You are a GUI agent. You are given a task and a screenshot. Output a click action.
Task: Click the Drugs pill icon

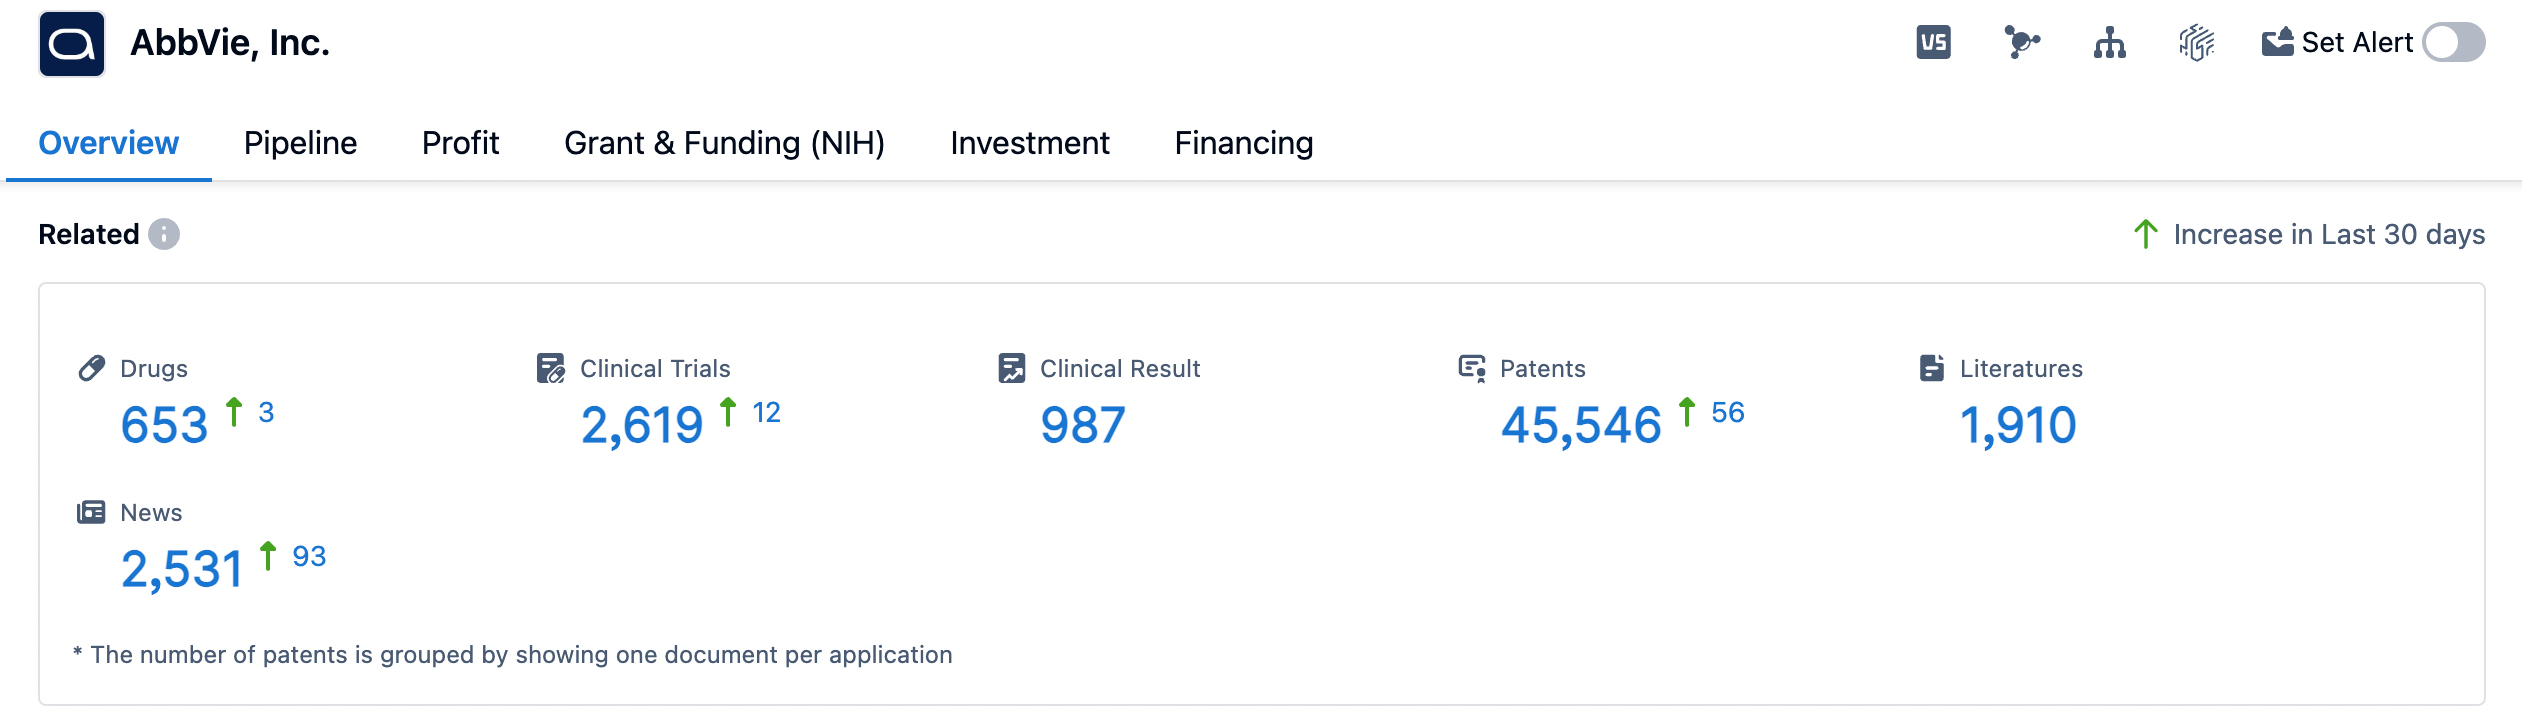coord(92,368)
